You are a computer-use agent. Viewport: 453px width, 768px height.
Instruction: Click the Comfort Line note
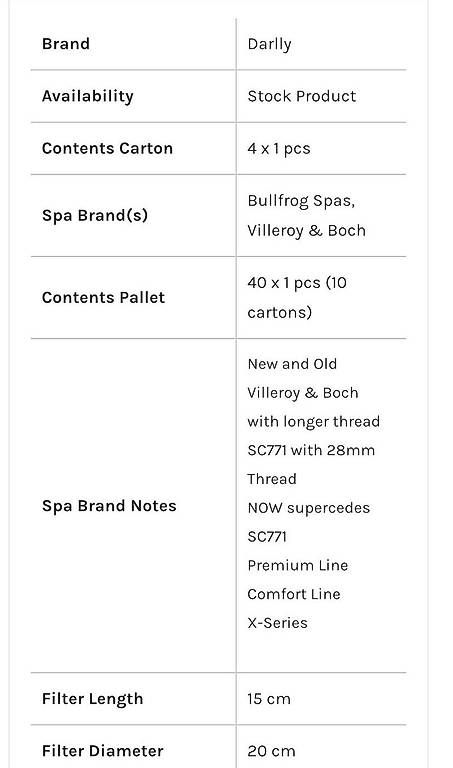tap(294, 594)
